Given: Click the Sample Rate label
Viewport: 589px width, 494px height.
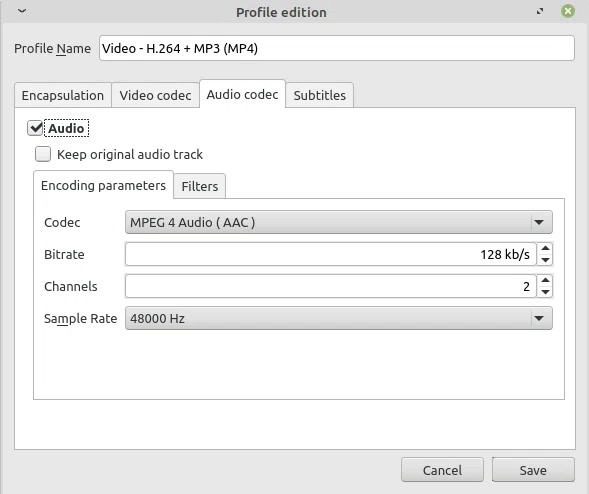Looking at the screenshot, I should pos(80,319).
